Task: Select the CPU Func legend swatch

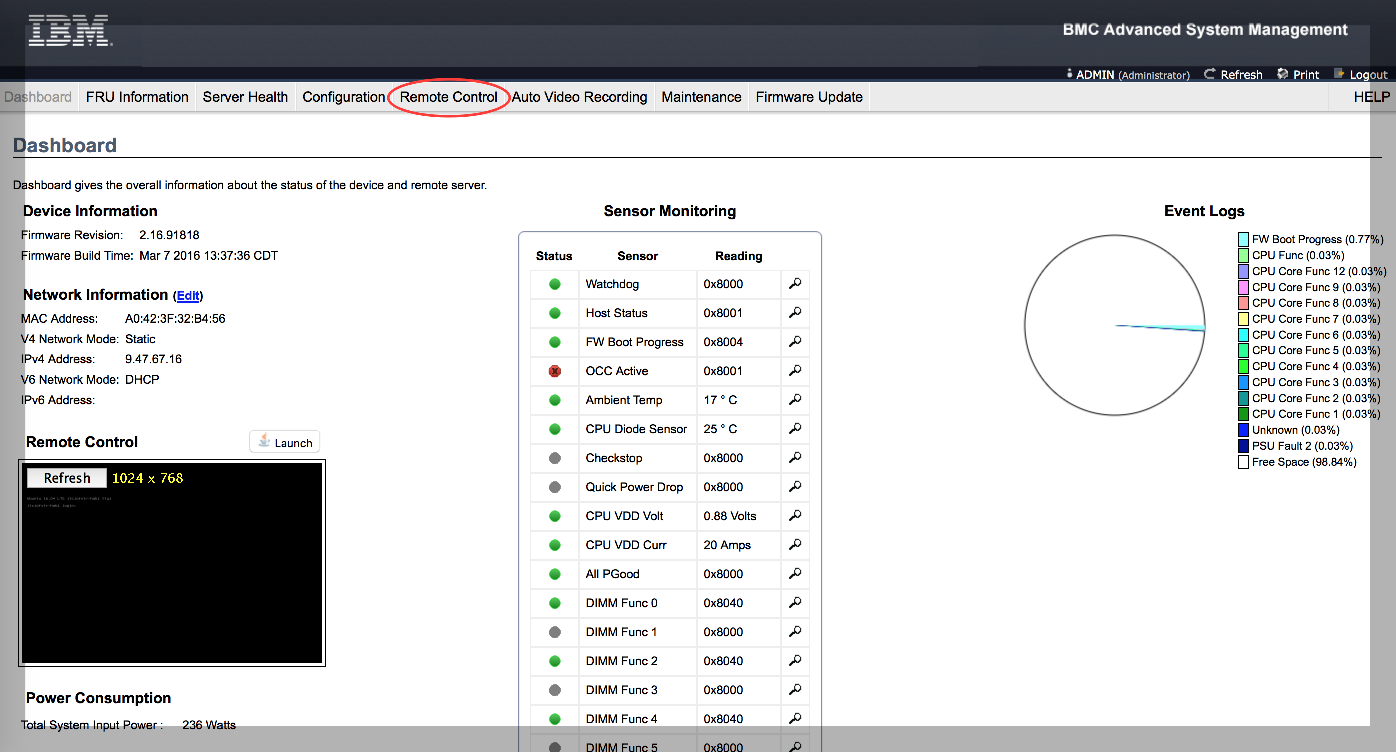Action: (1244, 256)
